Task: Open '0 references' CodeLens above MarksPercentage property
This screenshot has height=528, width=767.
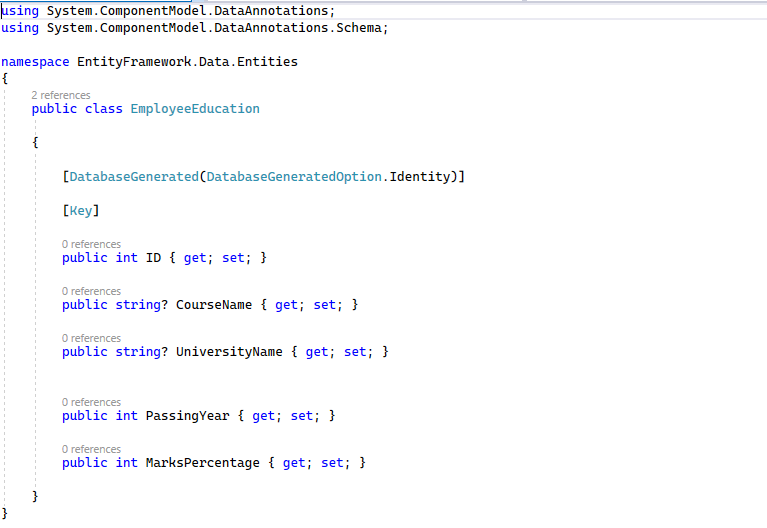Action: pos(91,449)
